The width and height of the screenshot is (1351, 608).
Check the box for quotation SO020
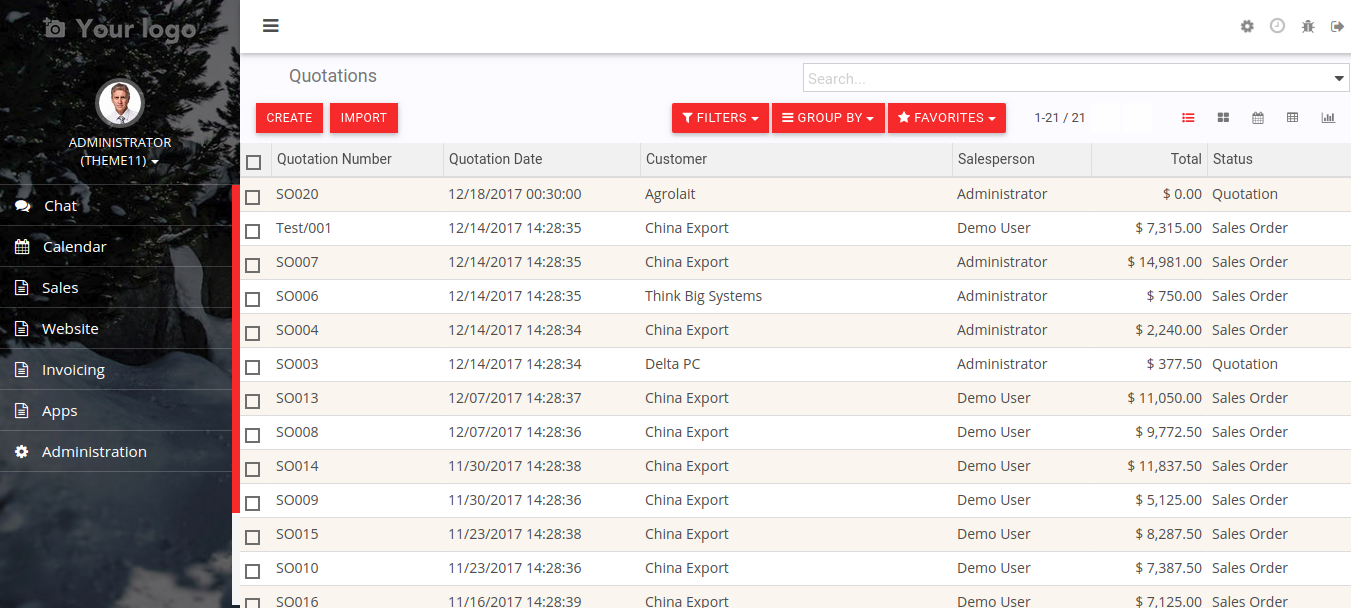click(252, 197)
